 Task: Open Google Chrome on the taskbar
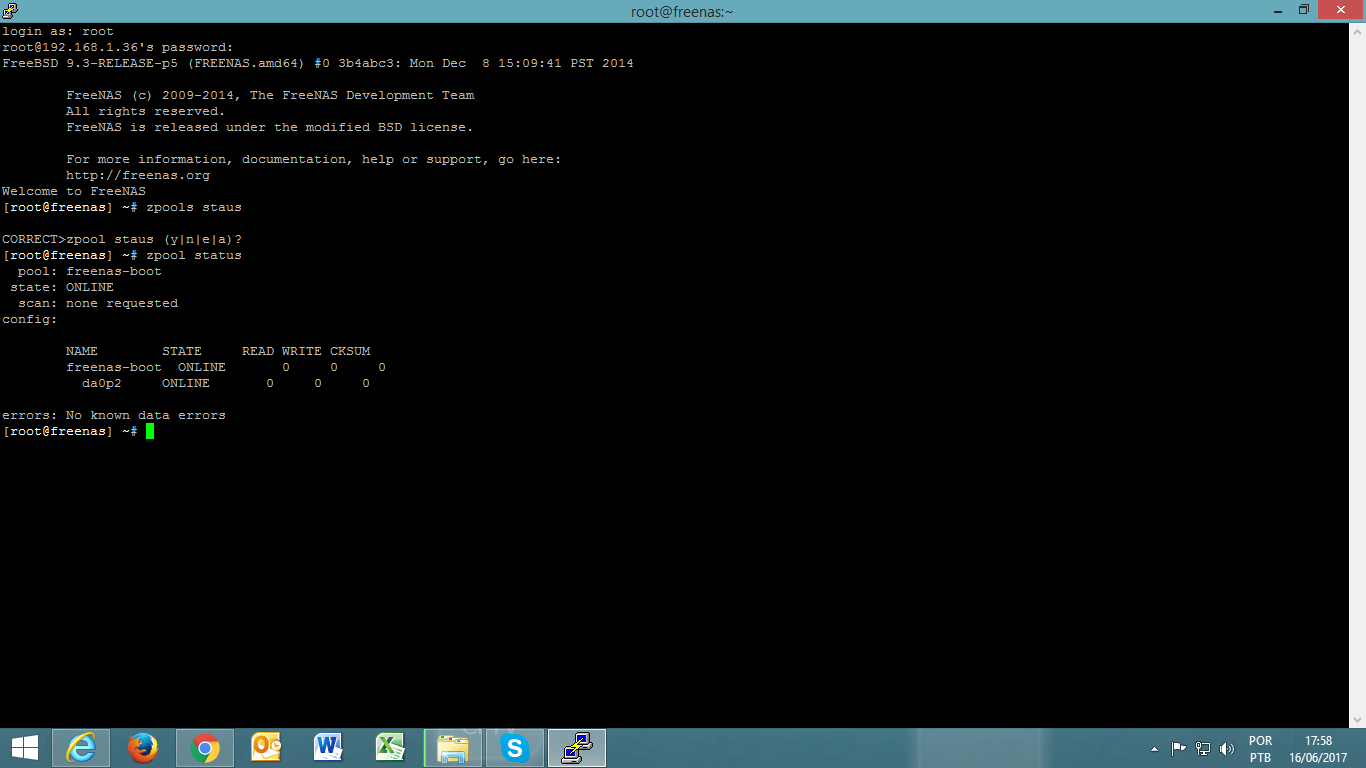pyautogui.click(x=205, y=748)
